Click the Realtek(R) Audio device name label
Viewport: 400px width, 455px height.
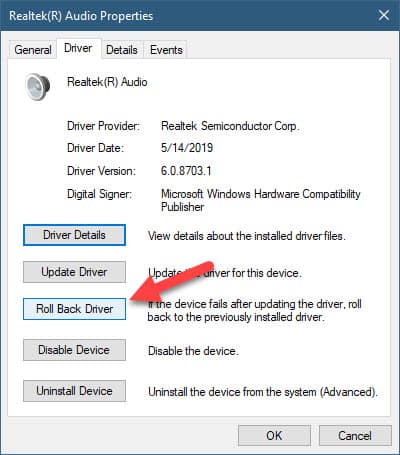click(x=107, y=82)
